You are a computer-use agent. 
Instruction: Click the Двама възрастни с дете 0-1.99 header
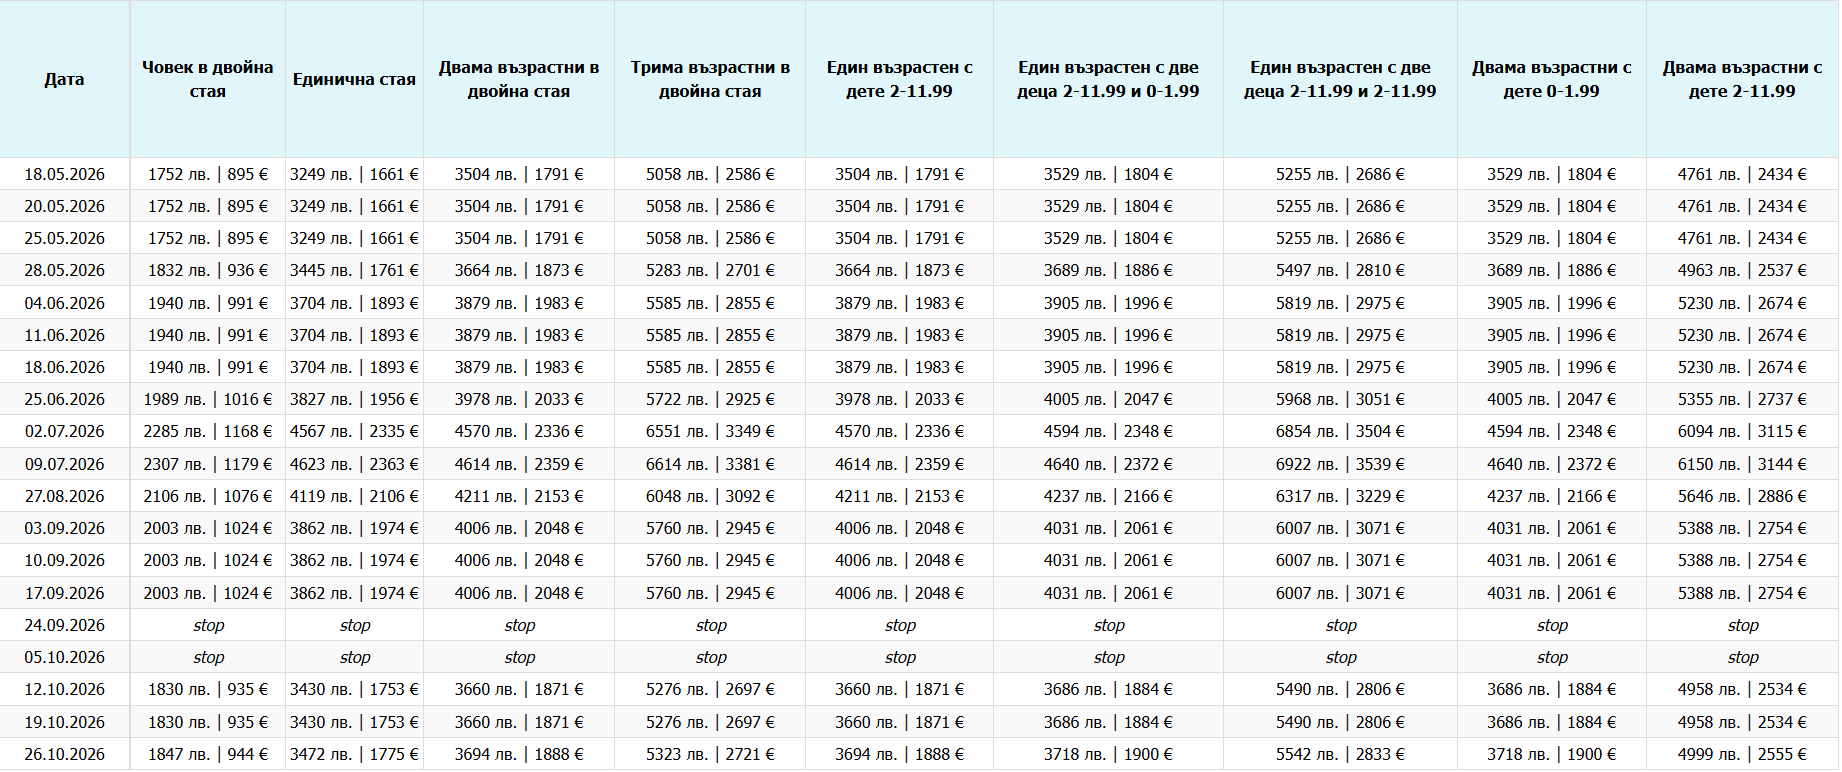[1551, 79]
